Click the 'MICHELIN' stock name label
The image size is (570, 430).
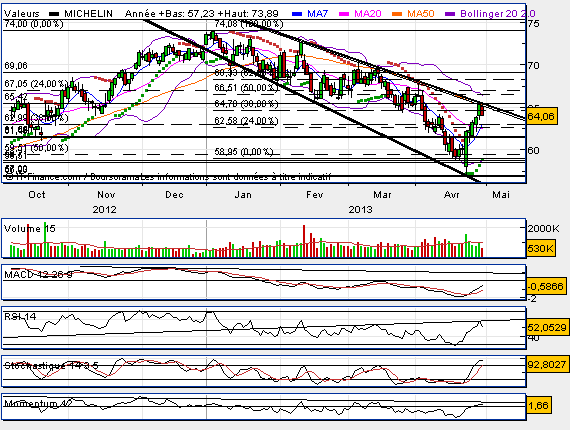(88, 14)
